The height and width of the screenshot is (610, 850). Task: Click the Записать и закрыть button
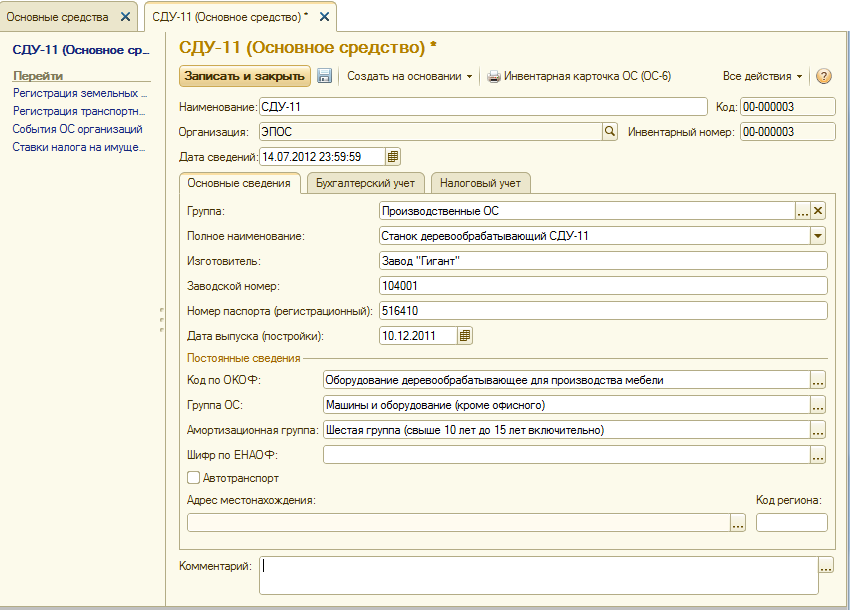coord(245,76)
